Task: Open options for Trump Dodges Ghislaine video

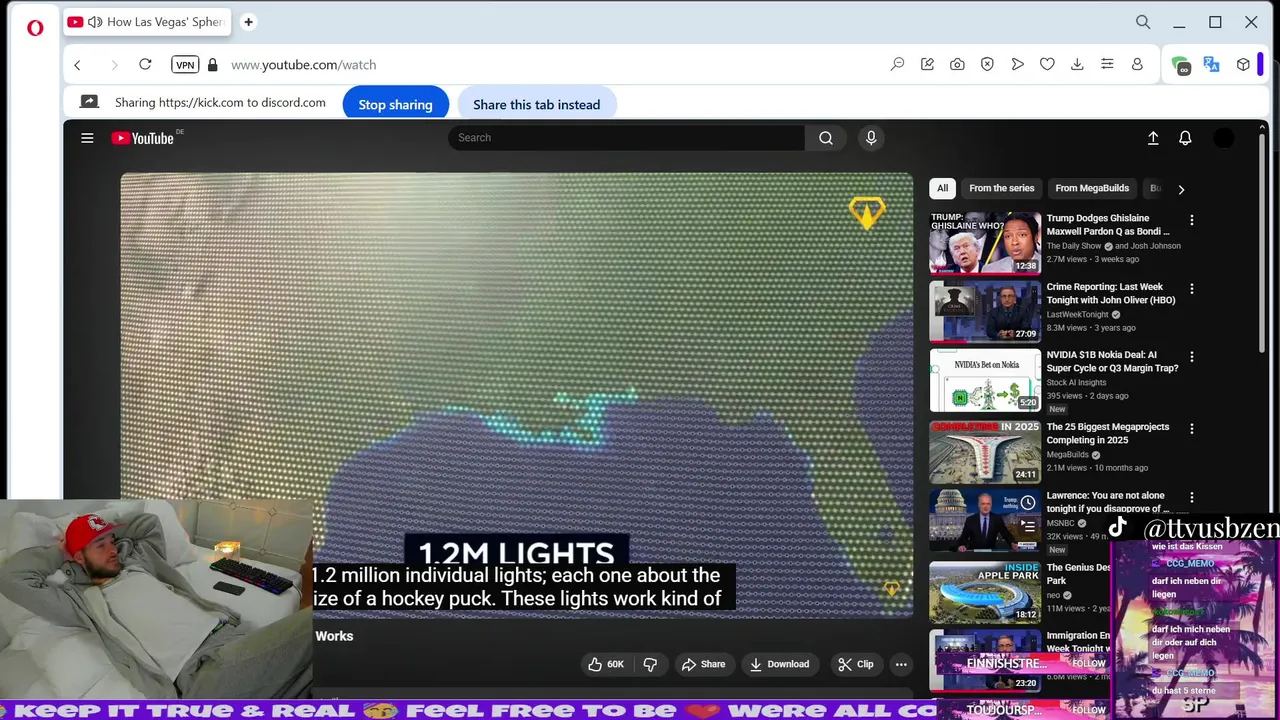Action: 1191,220
